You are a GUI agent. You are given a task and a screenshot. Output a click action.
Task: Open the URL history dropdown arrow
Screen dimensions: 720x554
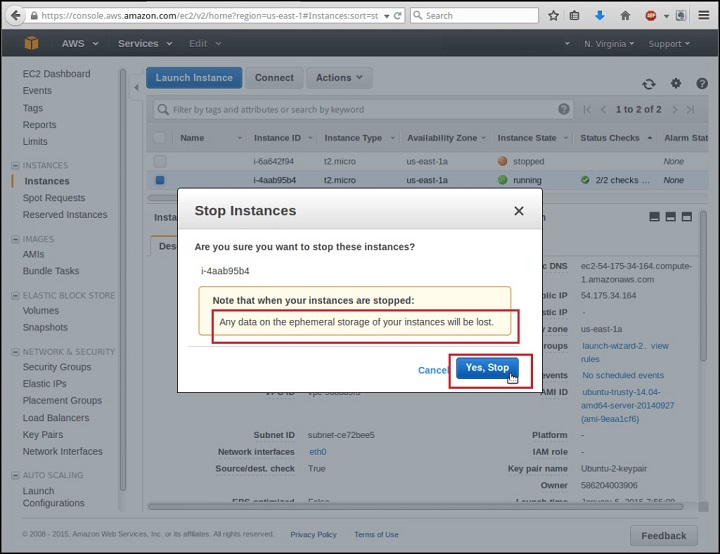[x=387, y=16]
